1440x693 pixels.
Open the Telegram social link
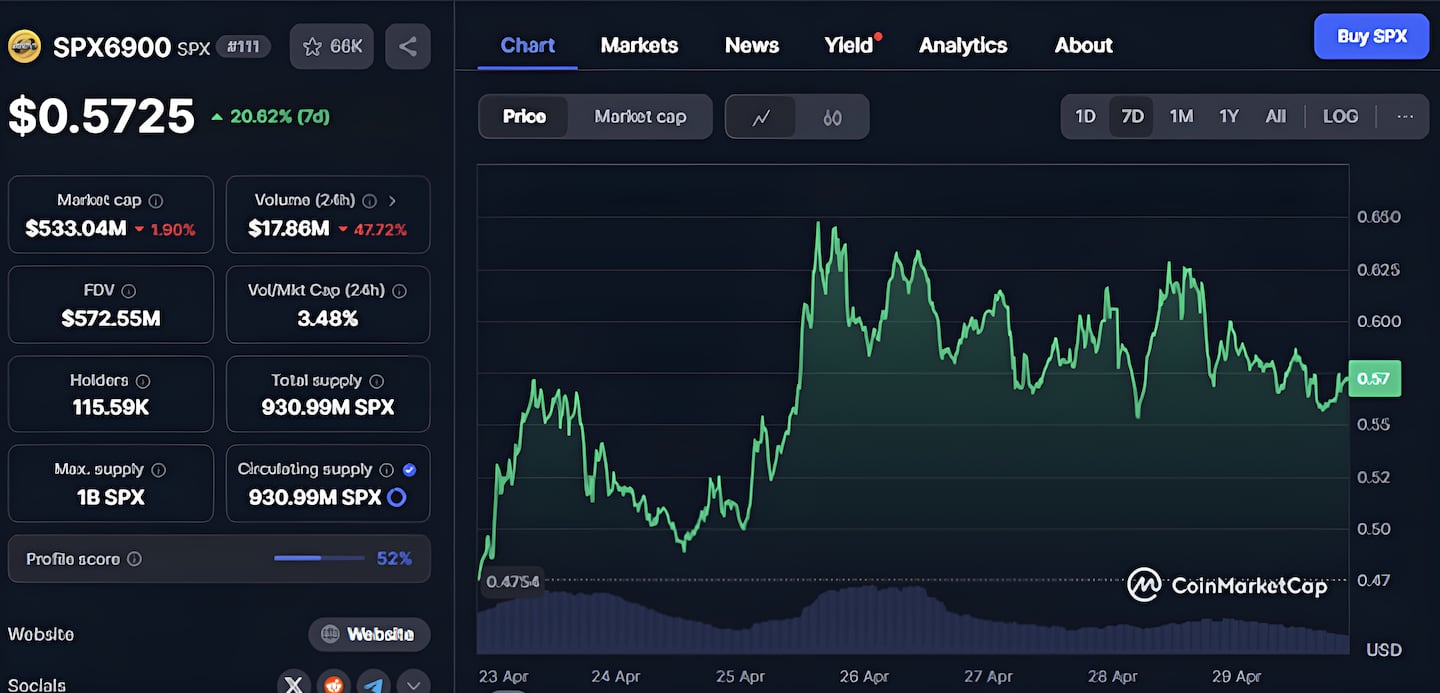[374, 684]
